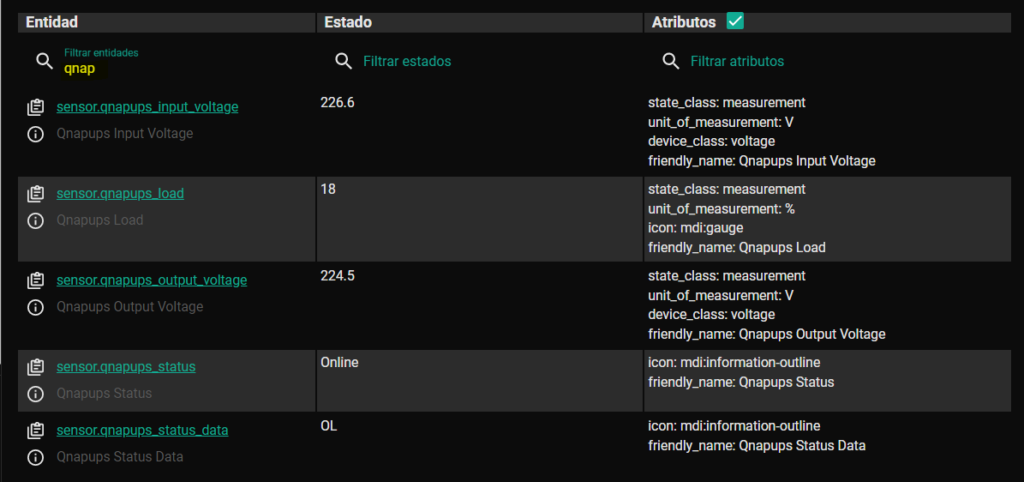
Task: Show info icon for Qnapups Status
Action: [35, 394]
